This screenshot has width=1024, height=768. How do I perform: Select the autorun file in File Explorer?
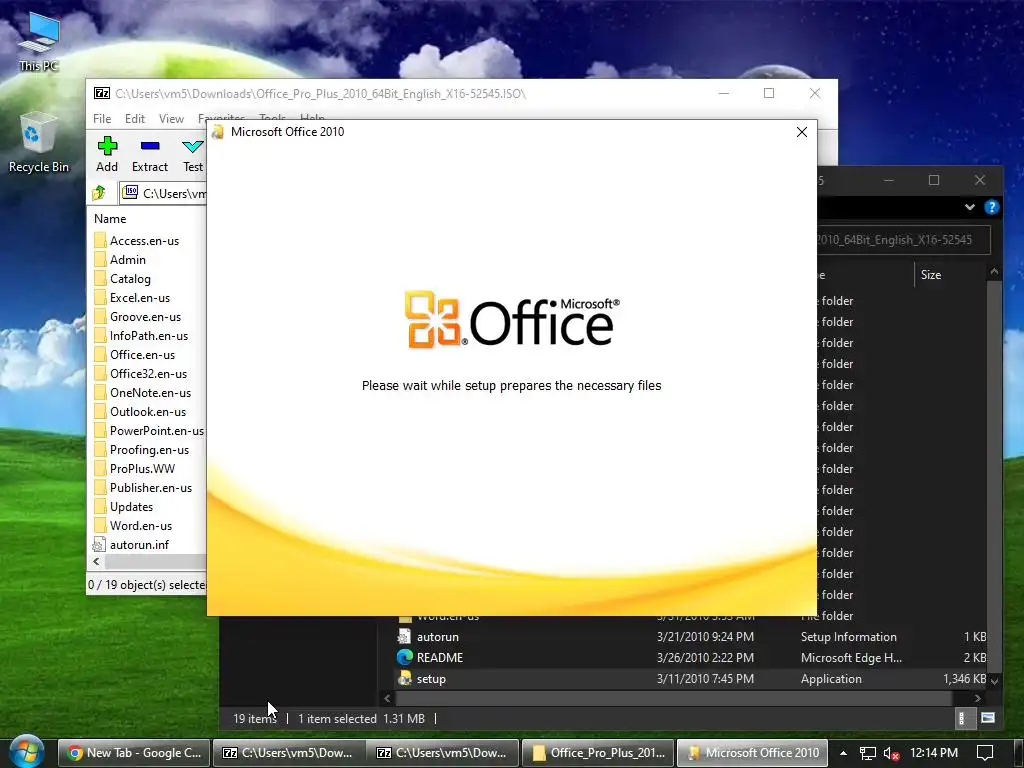coord(691,637)
